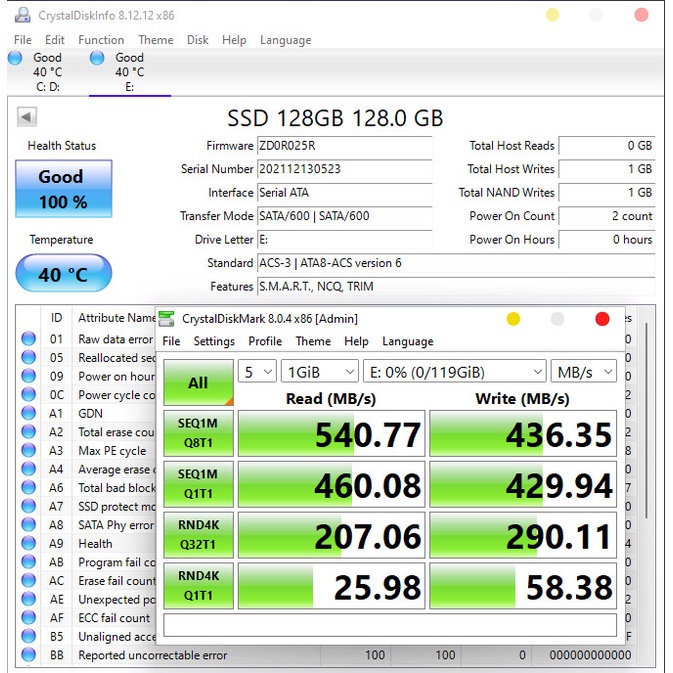
Task: Run the SEQ1M Q1T1 test
Action: click(x=198, y=484)
